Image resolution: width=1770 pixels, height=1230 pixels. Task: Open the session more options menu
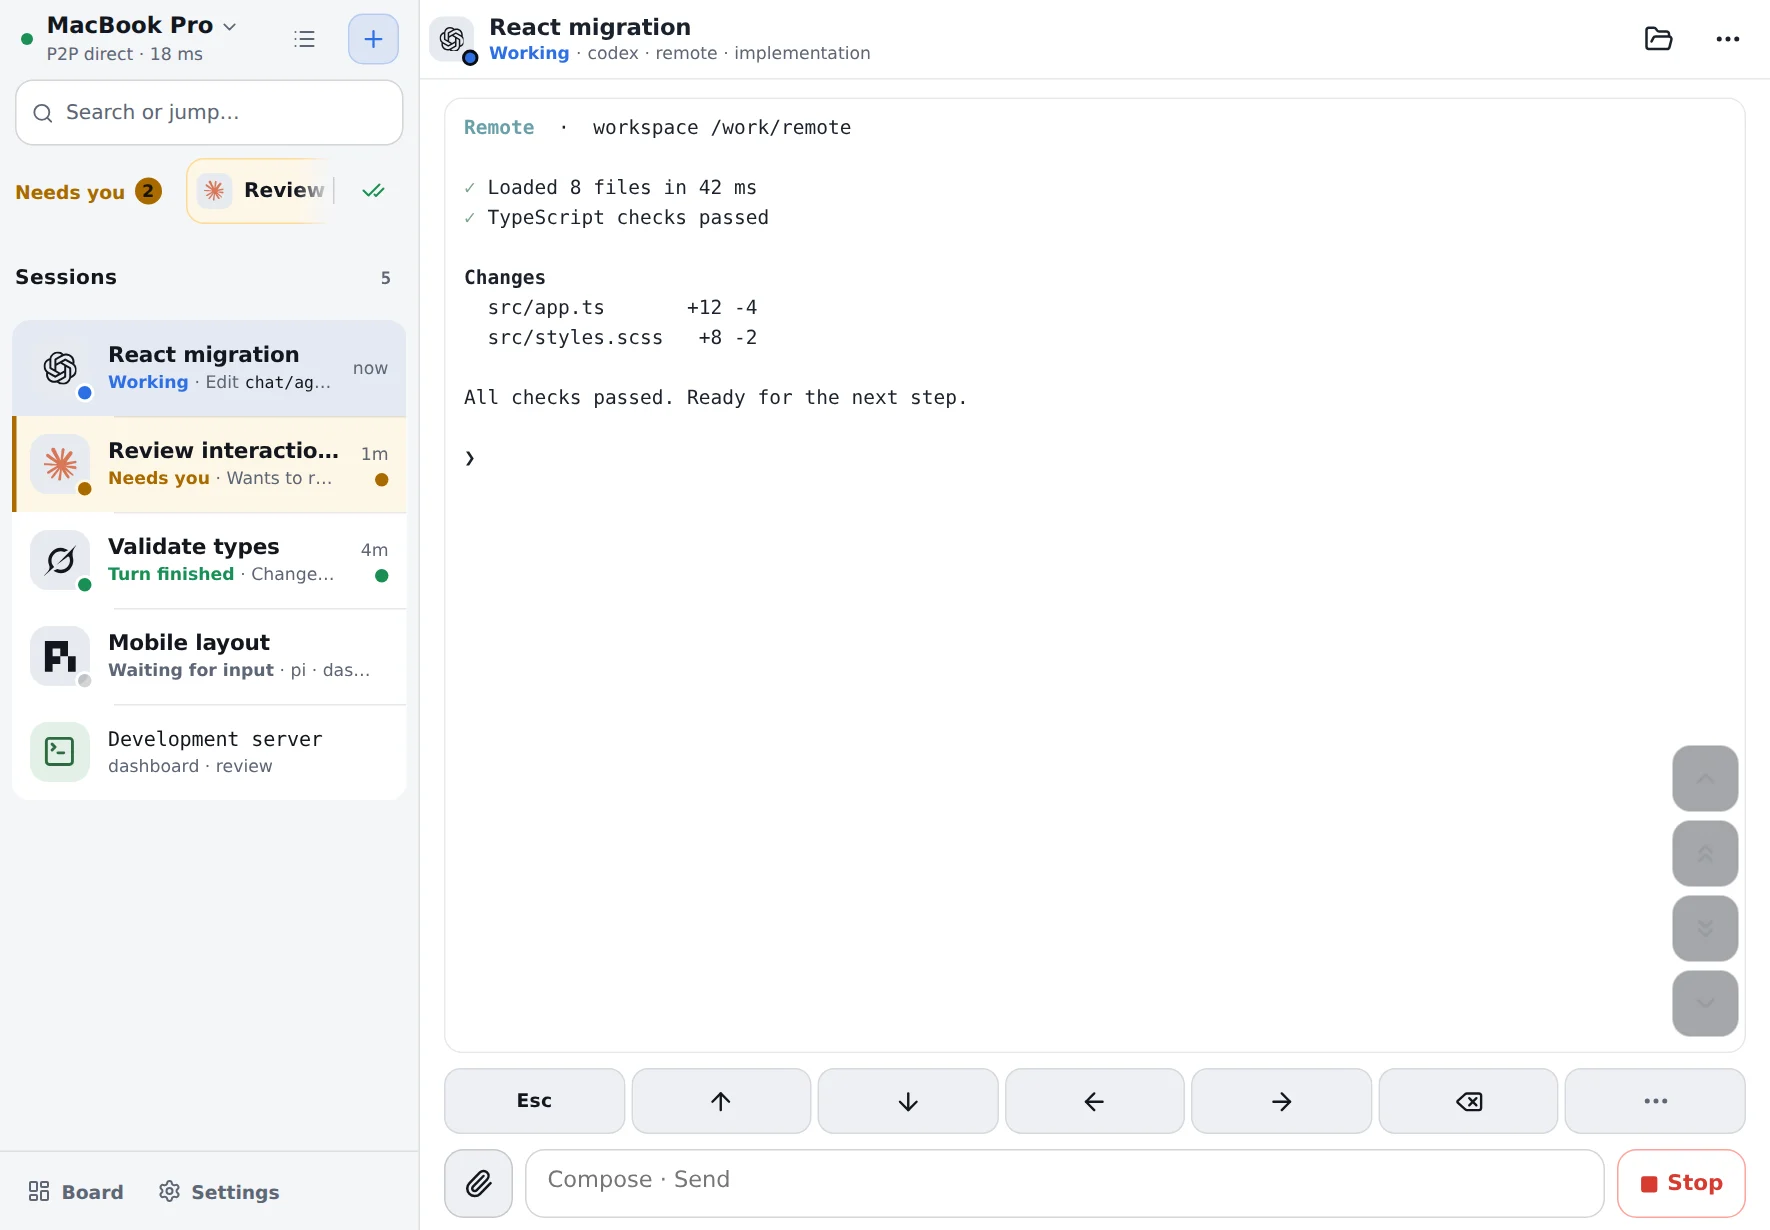coord(1728,39)
